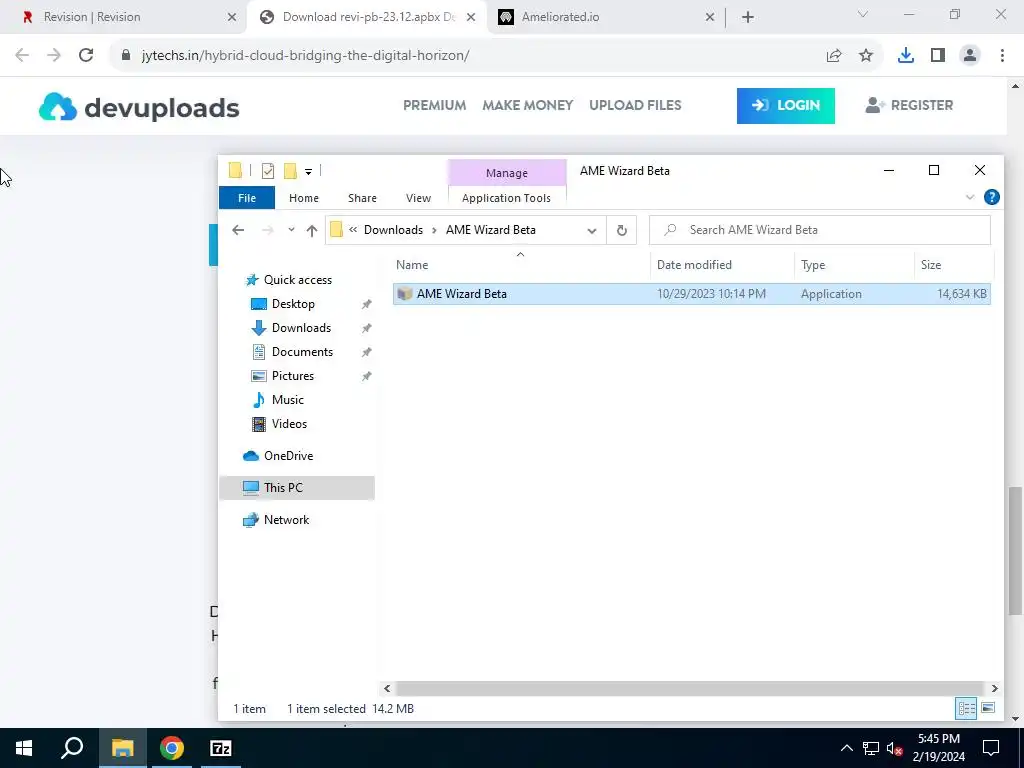Open the UPLOAD FILES link

(635, 105)
